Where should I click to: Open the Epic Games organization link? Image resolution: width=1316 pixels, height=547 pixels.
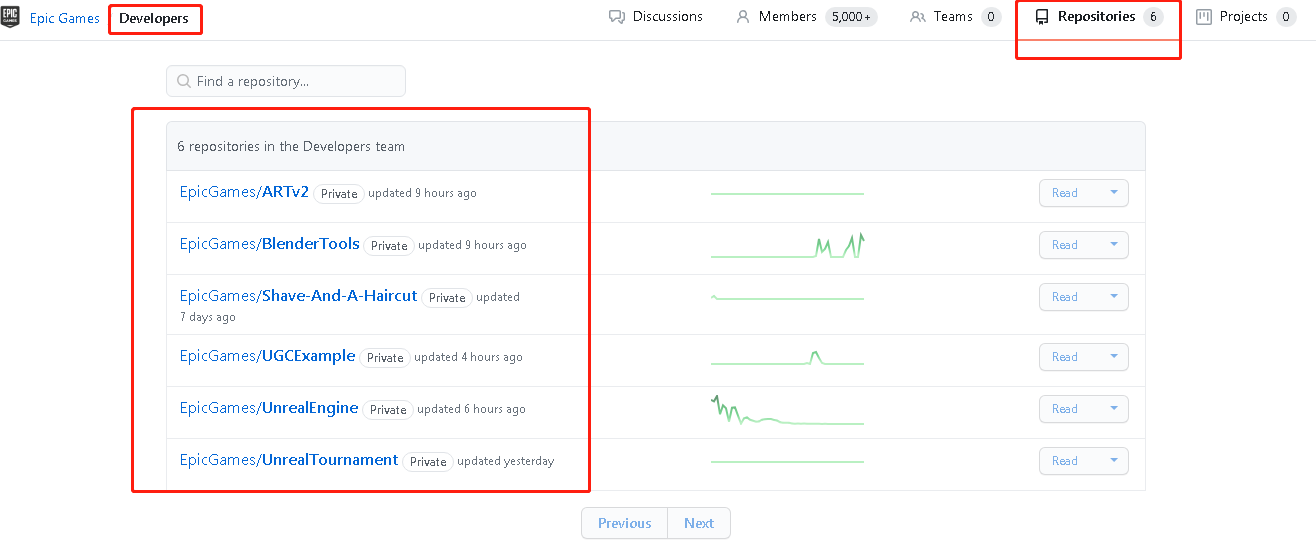coord(65,18)
